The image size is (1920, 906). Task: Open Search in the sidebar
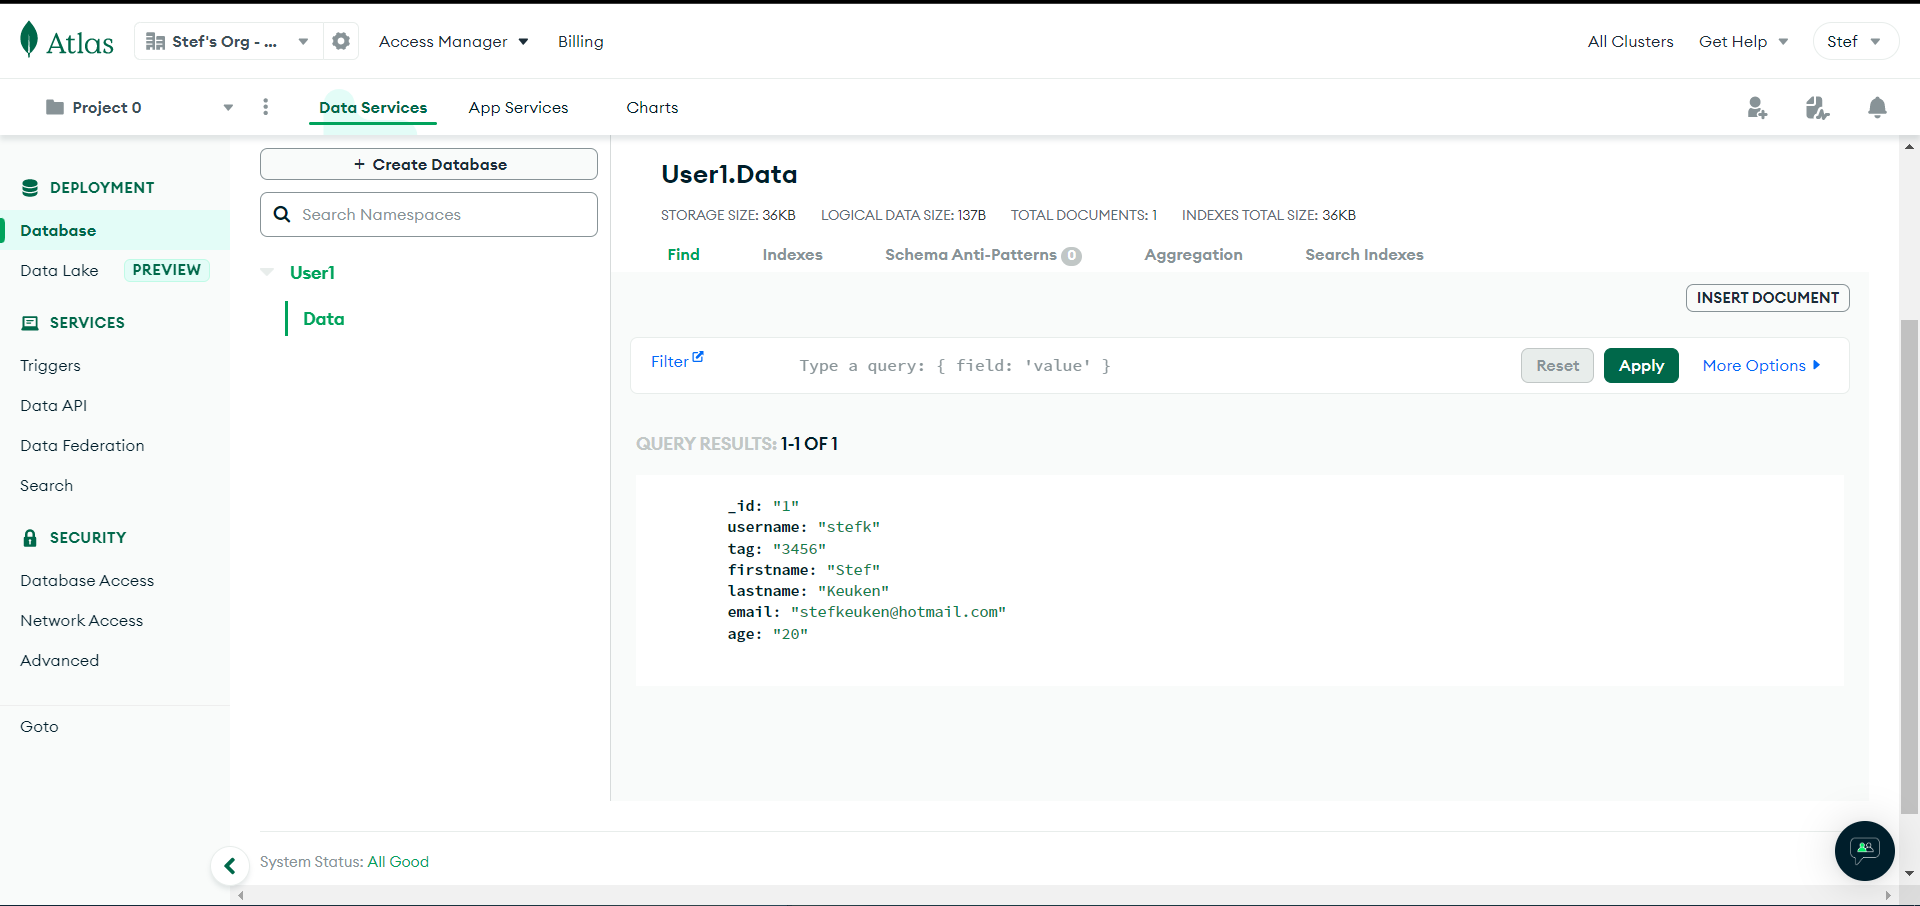46,486
